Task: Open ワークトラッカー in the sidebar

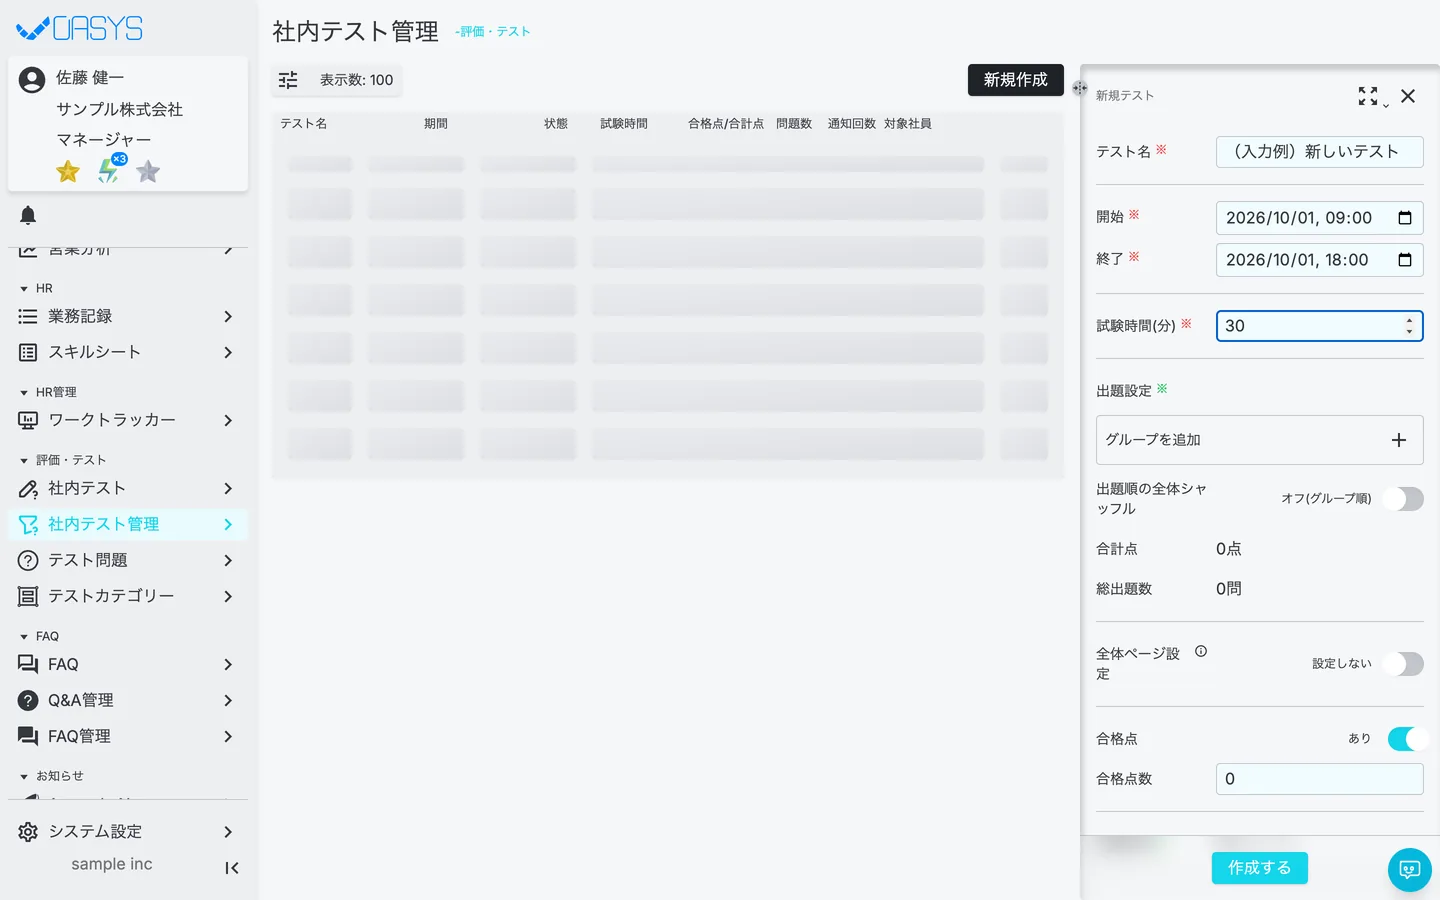Action: pos(128,420)
